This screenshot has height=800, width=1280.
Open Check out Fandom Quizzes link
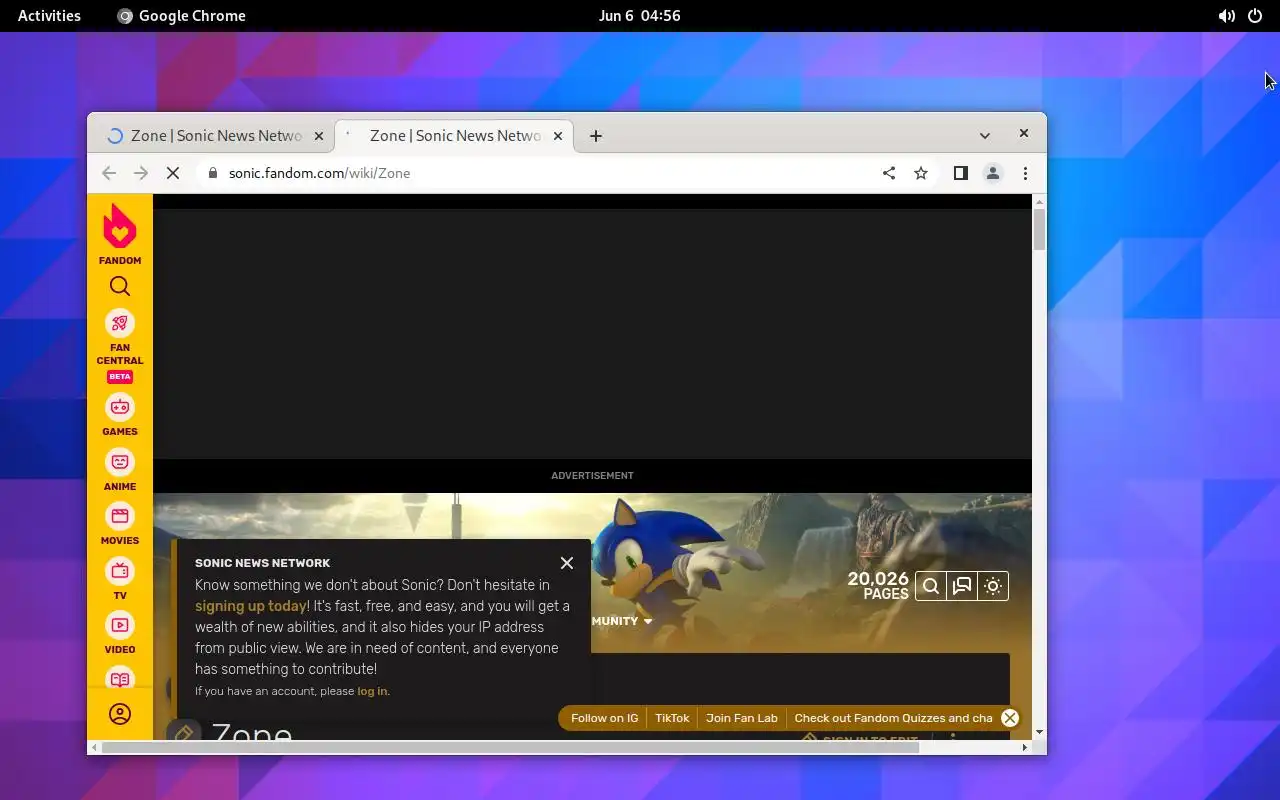tap(893, 718)
